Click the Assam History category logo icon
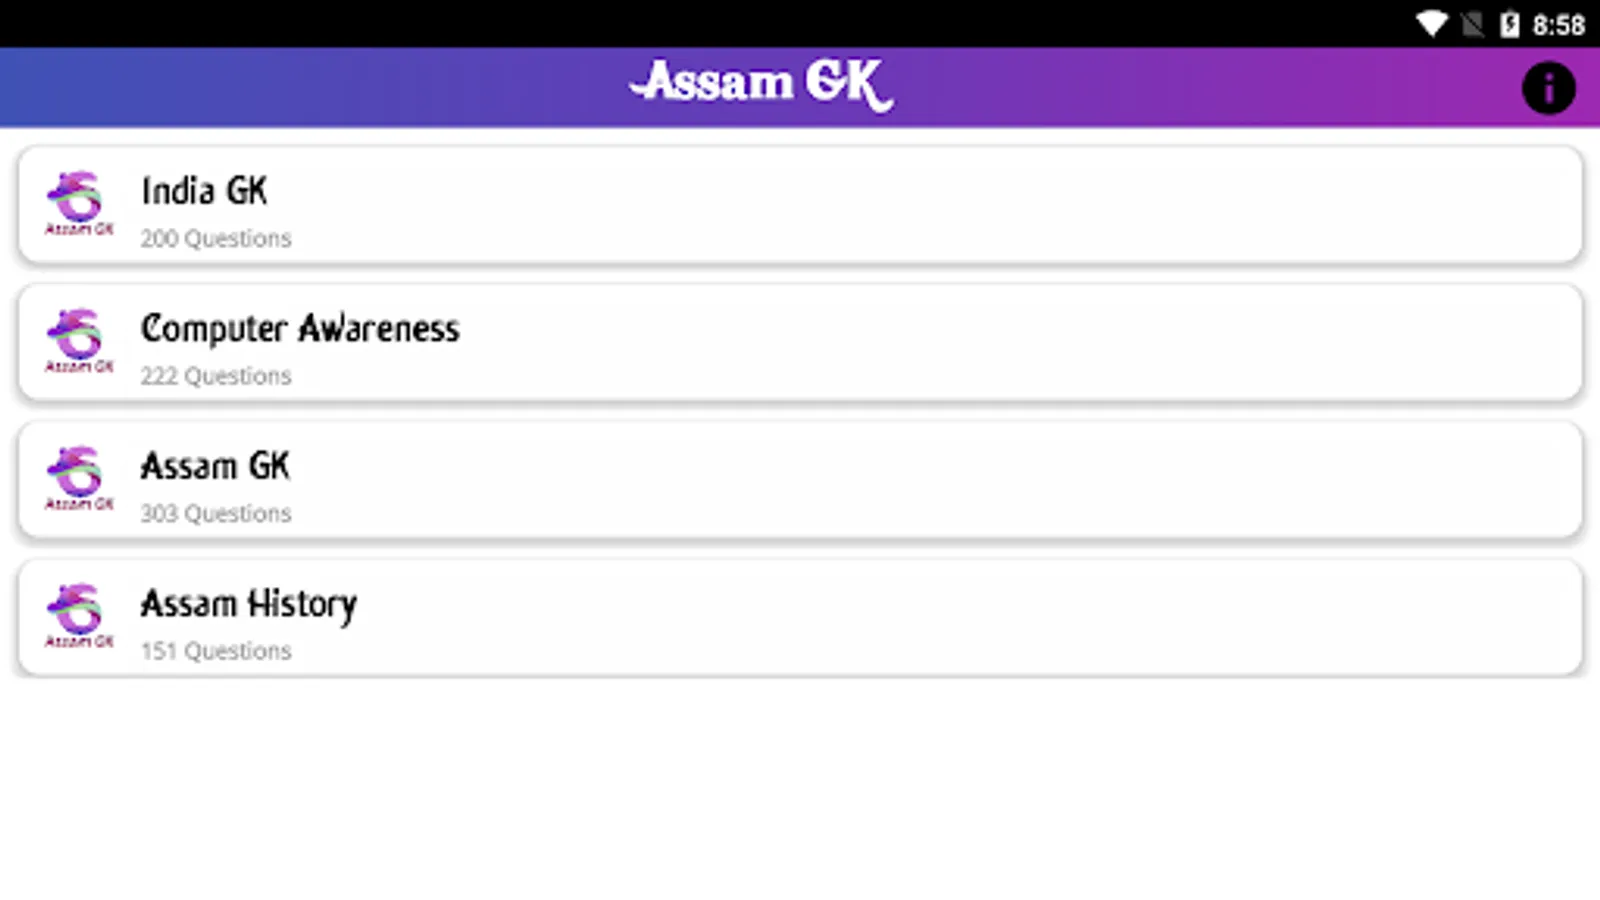The width and height of the screenshot is (1600, 900). coord(78,615)
